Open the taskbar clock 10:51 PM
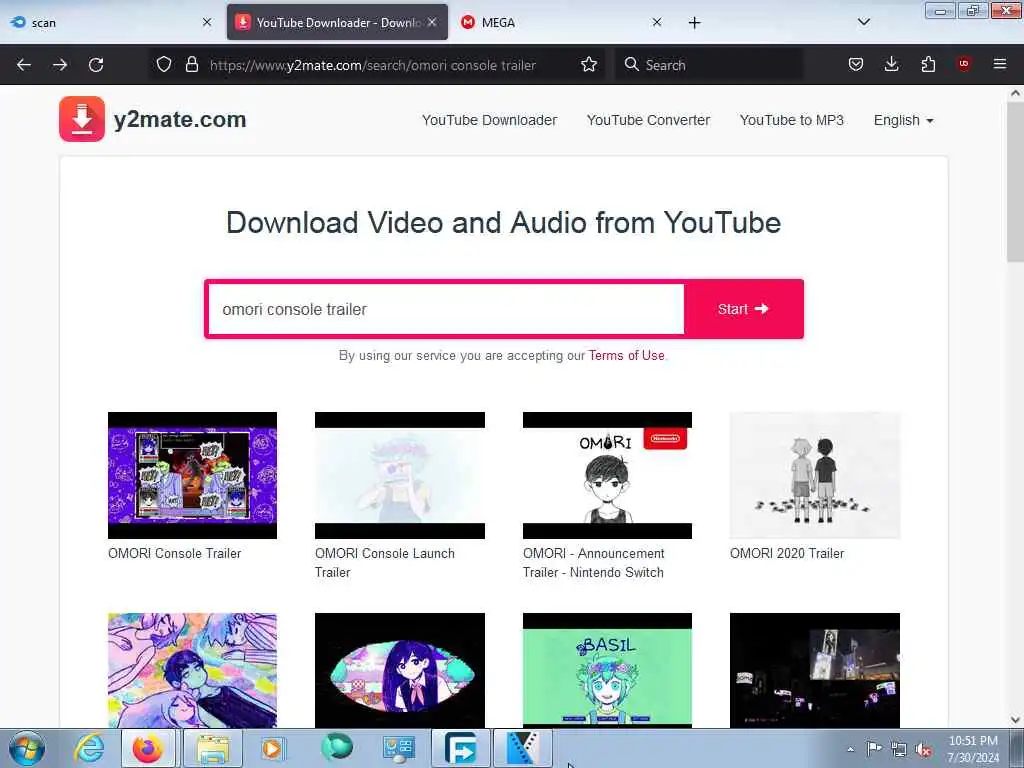The image size is (1024, 768). pyautogui.click(x=973, y=749)
